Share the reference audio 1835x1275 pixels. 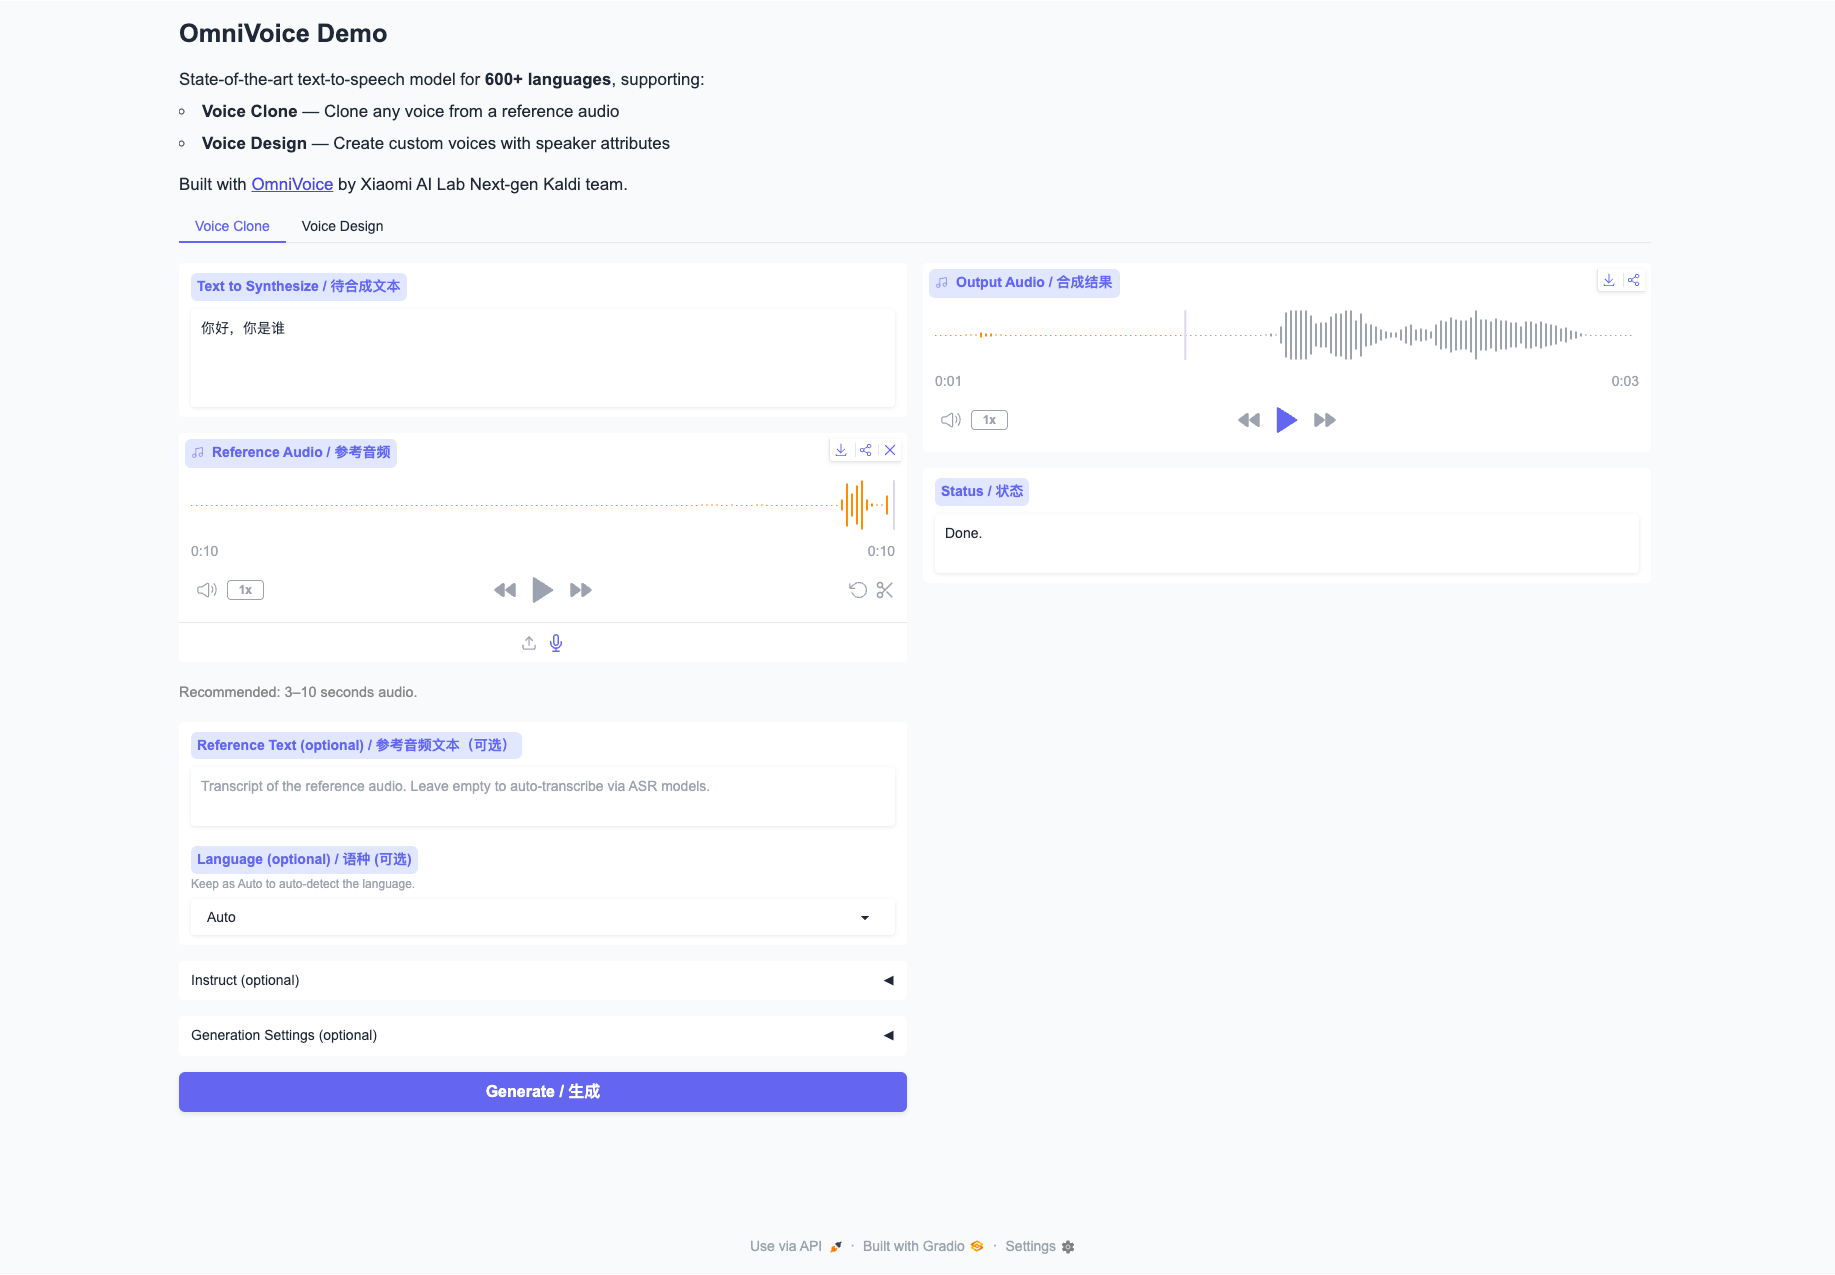pyautogui.click(x=866, y=450)
